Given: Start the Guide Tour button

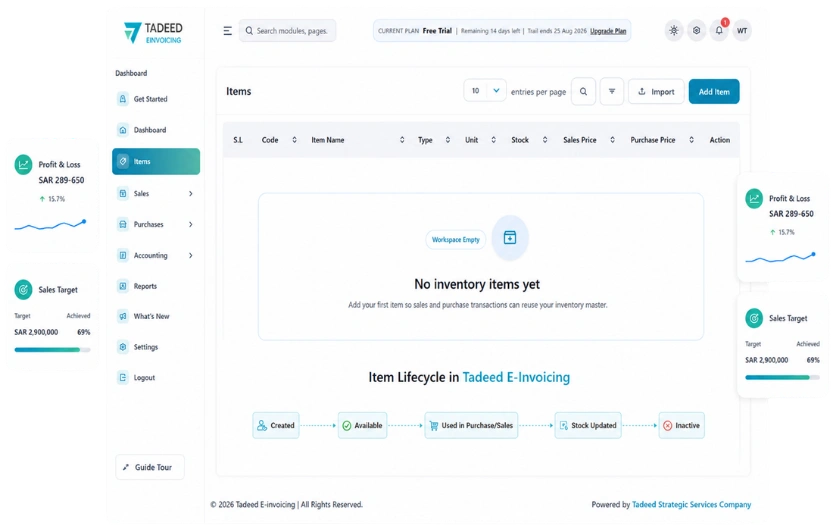Looking at the screenshot, I should coord(150,467).
